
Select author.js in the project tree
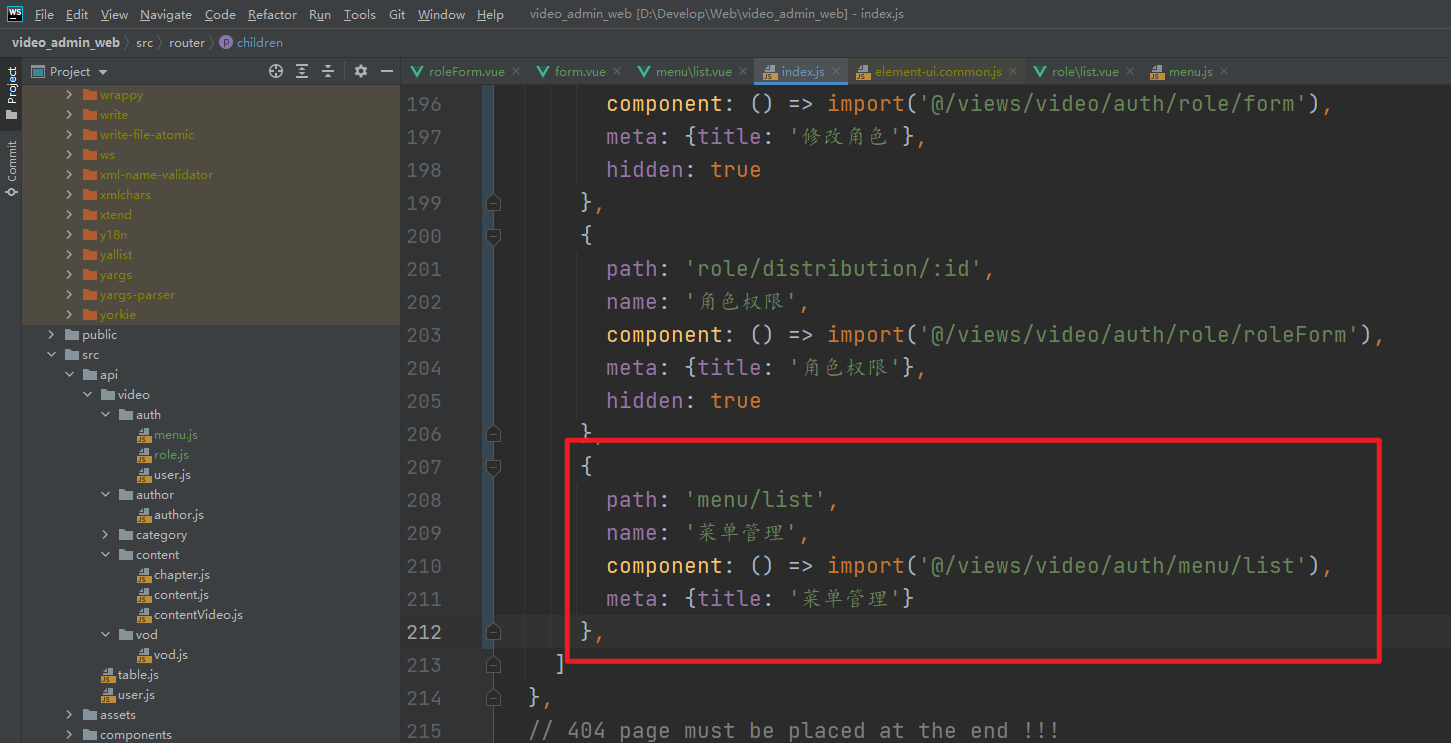pos(179,515)
